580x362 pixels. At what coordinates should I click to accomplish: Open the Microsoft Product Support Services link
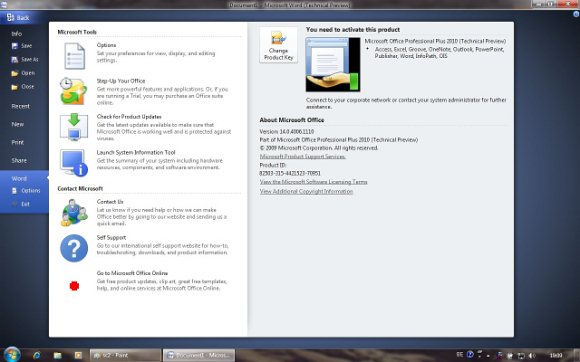(303, 156)
